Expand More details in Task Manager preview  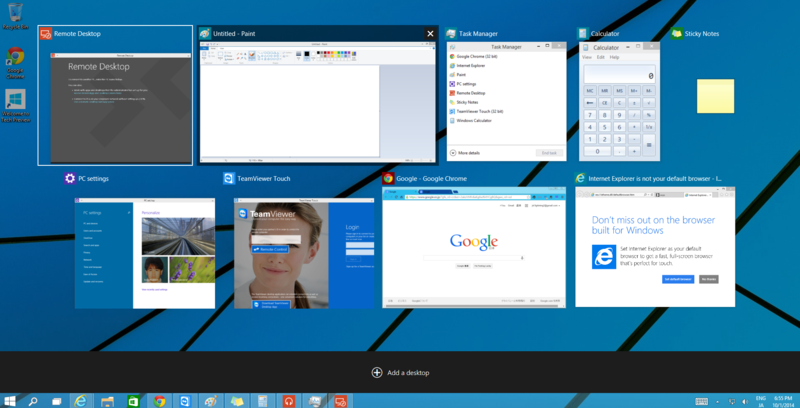pyautogui.click(x=465, y=152)
